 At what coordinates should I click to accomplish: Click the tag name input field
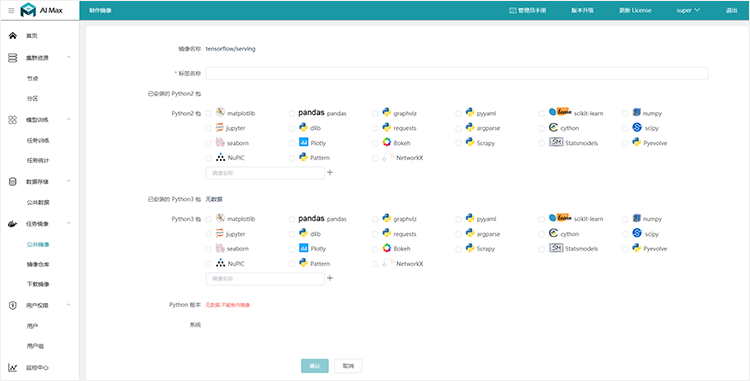click(457, 73)
